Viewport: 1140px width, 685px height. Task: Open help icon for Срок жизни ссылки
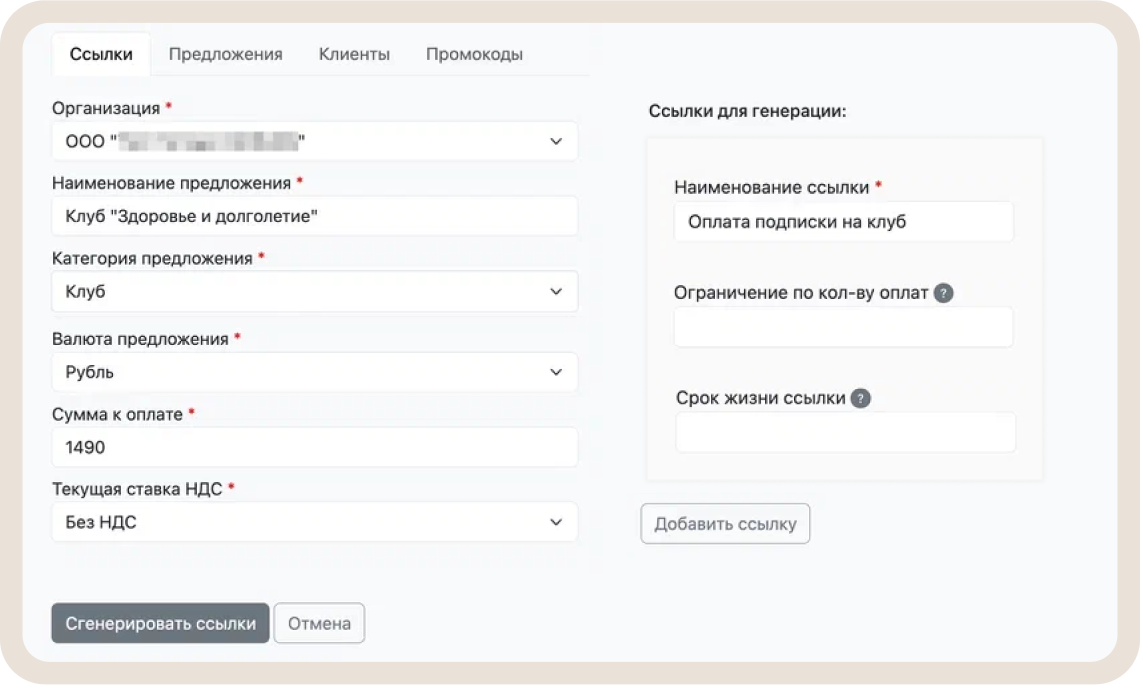860,398
